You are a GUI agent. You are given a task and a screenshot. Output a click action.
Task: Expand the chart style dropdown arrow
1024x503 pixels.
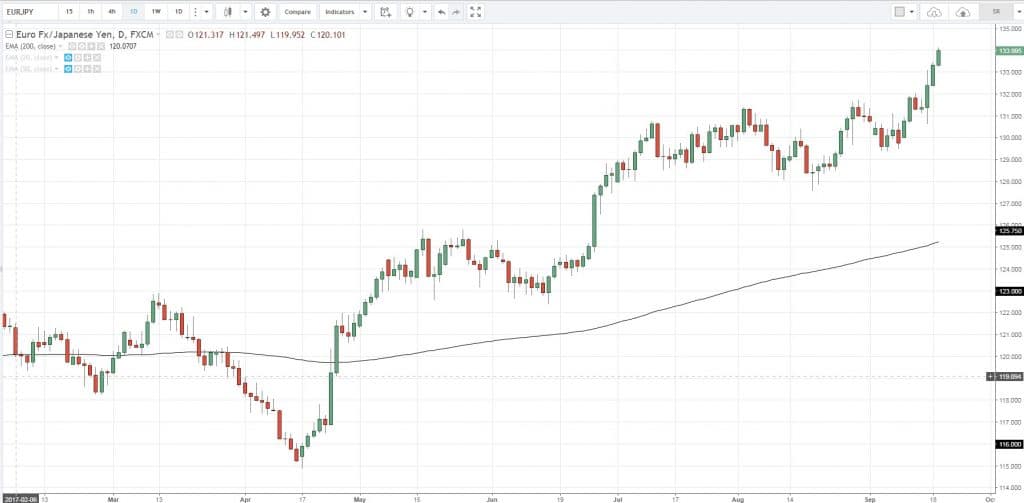pos(245,12)
